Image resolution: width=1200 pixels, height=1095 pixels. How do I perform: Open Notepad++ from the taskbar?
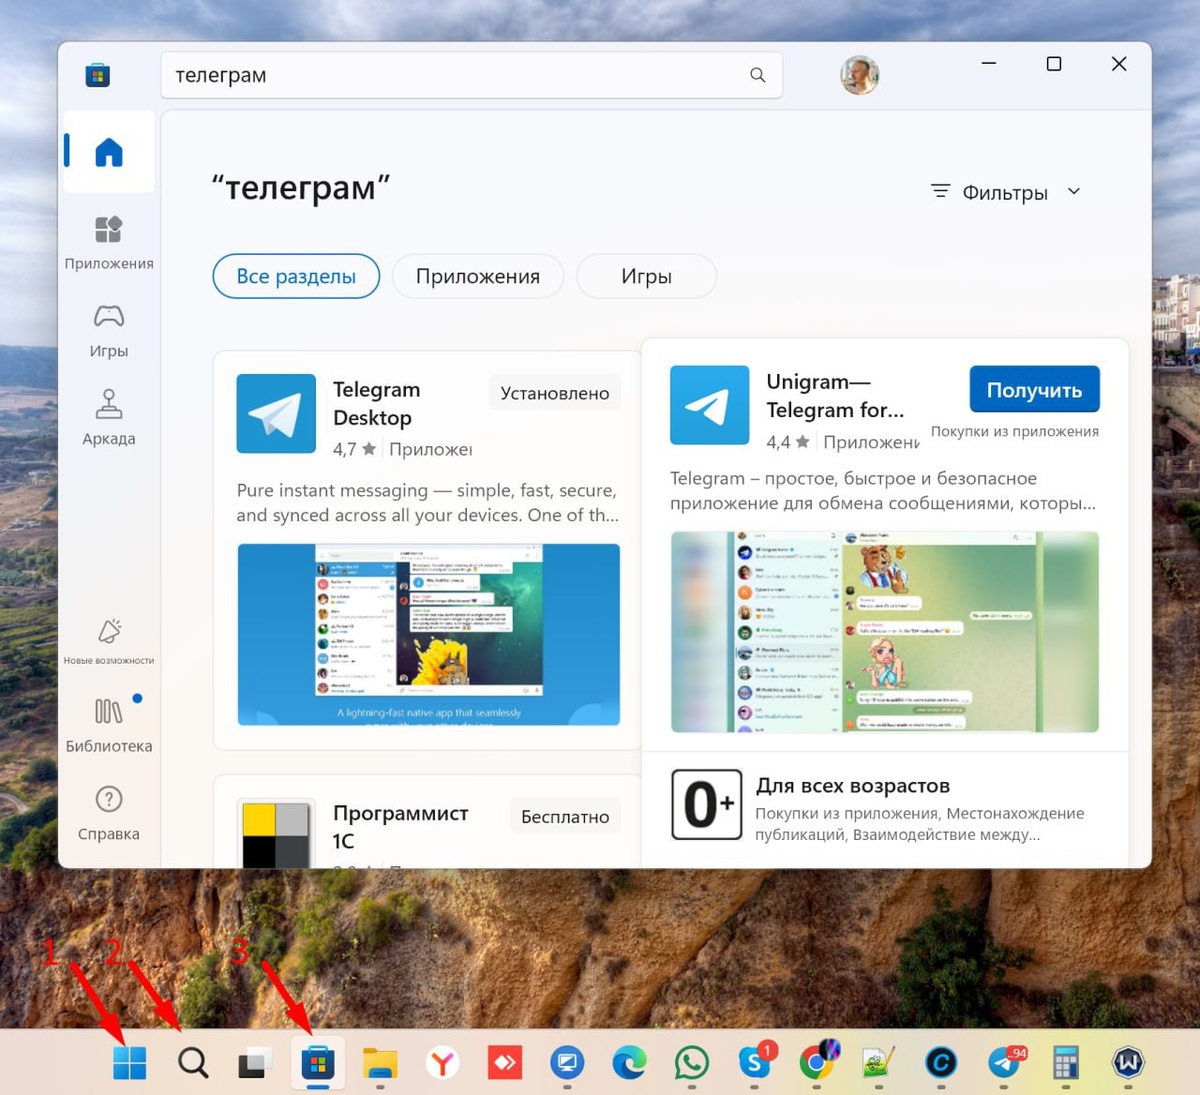pyautogui.click(x=879, y=1063)
